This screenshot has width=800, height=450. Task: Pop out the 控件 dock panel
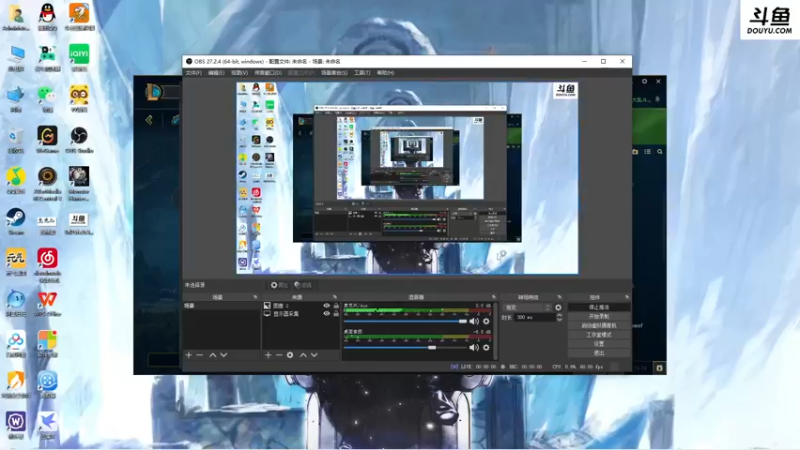pos(627,297)
